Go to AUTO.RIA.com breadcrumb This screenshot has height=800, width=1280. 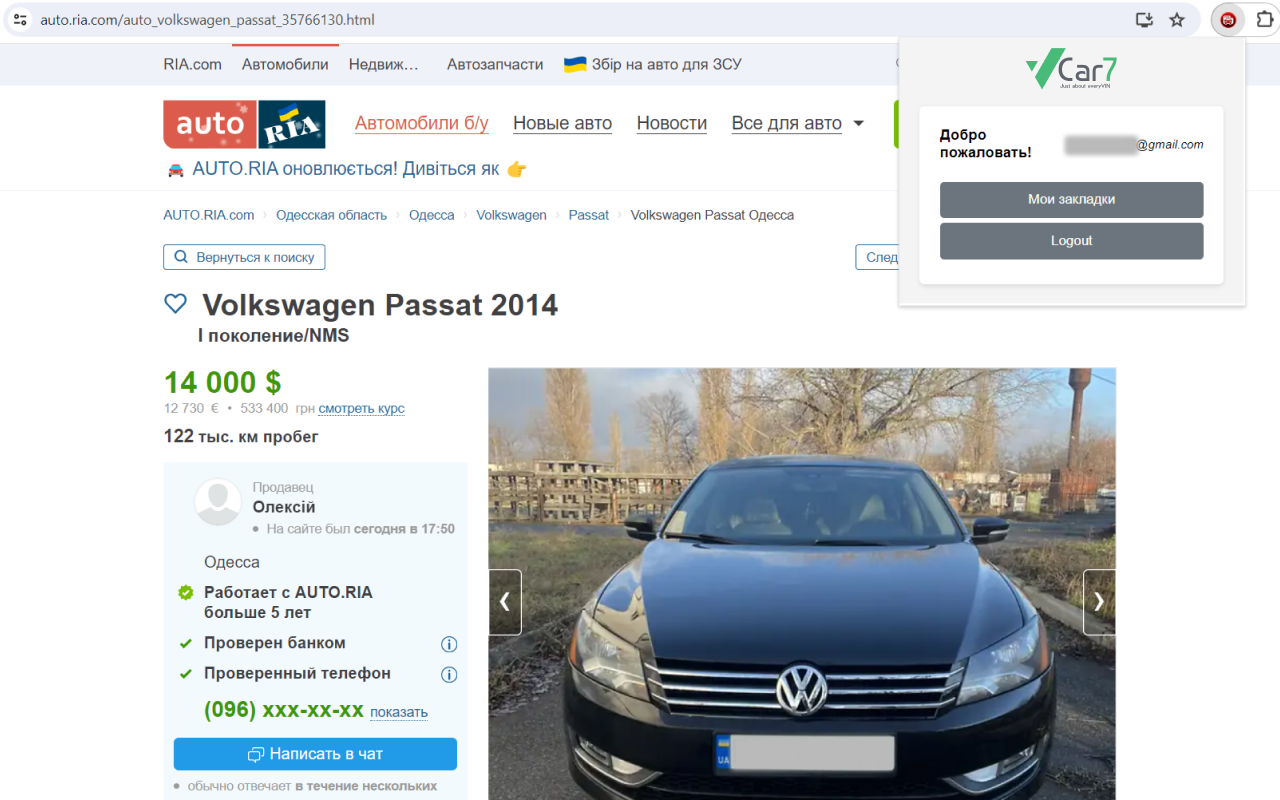(209, 215)
